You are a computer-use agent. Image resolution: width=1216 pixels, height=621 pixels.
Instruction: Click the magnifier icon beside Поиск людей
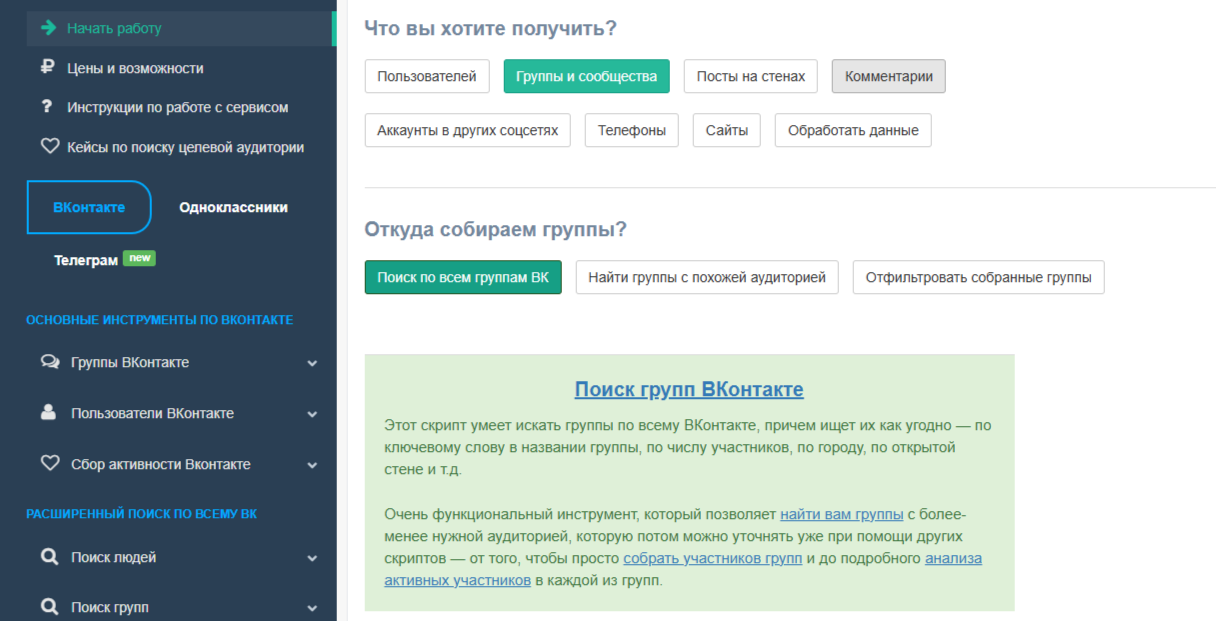[x=49, y=557]
